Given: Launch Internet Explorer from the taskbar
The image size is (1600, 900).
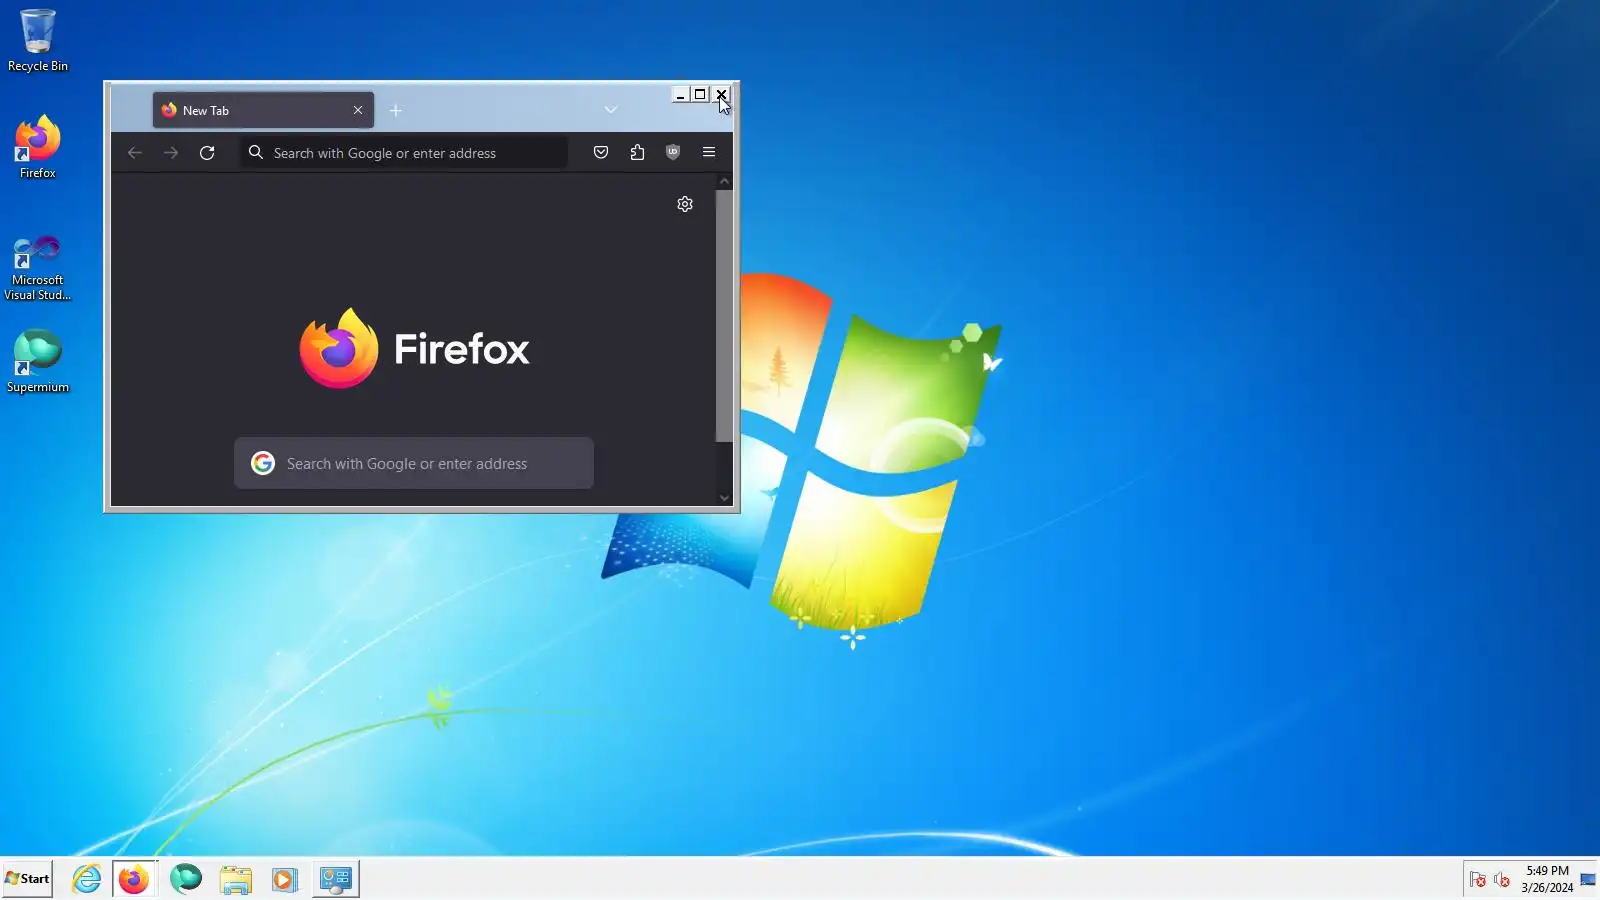Looking at the screenshot, I should tap(87, 879).
